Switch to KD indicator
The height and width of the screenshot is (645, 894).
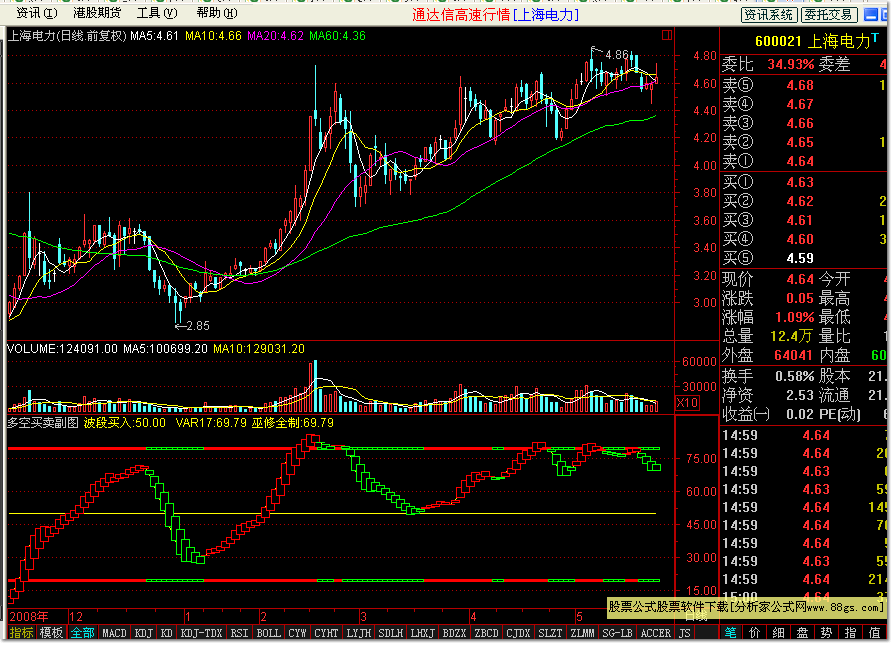click(x=166, y=633)
